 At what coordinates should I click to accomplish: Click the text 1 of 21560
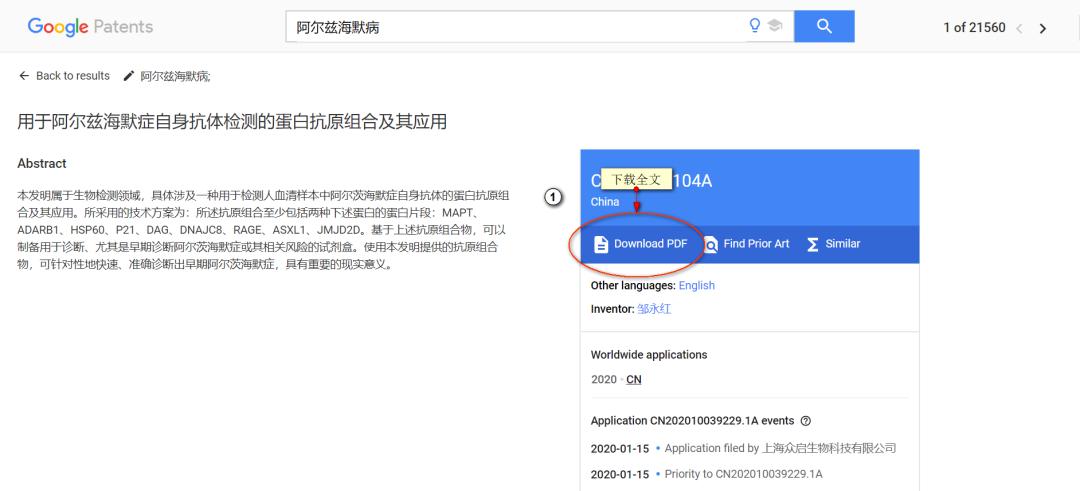click(974, 28)
